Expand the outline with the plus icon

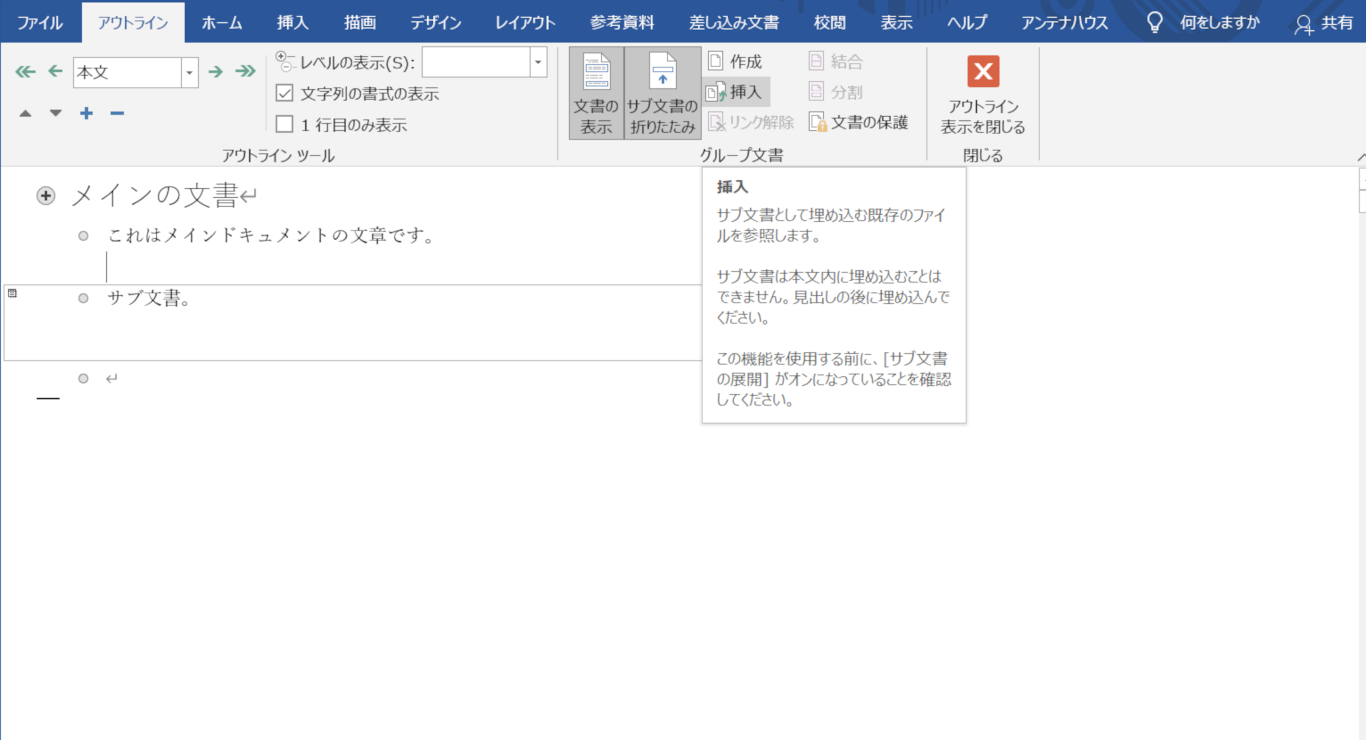(x=86, y=113)
